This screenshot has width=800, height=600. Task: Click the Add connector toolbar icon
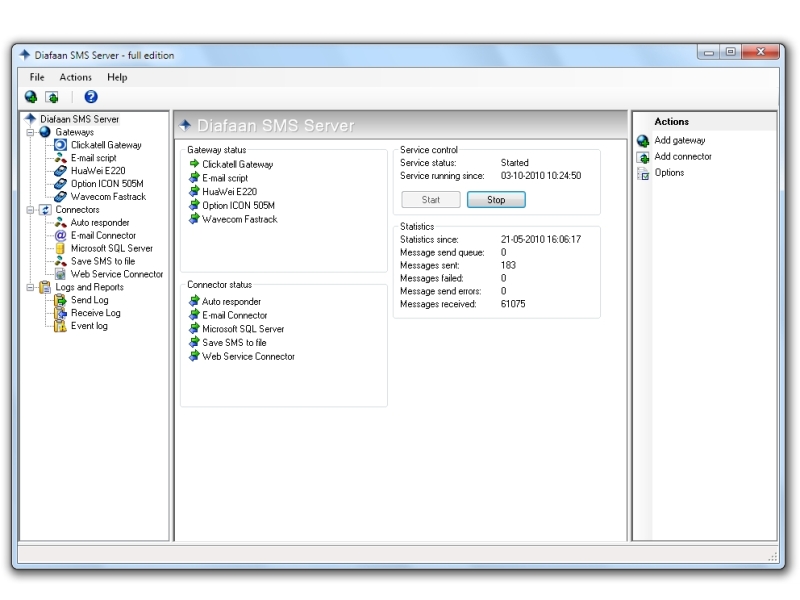[52, 96]
